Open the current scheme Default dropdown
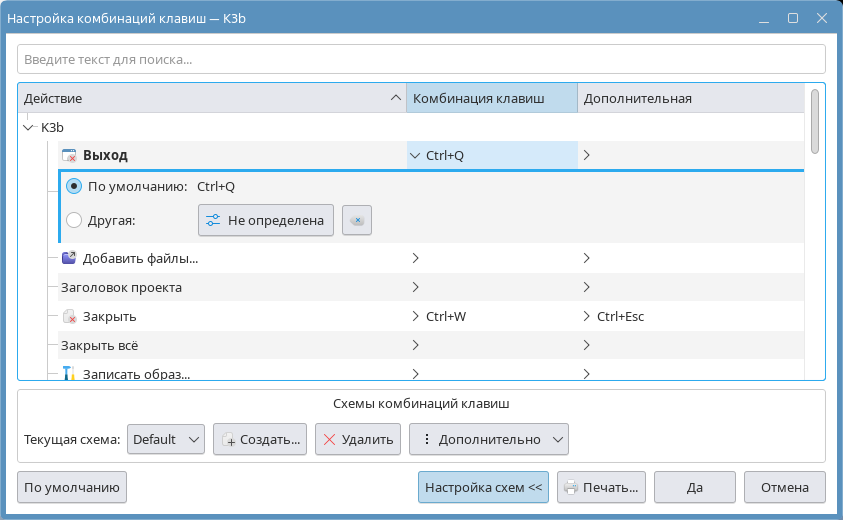Screen dimensions: 843x520 tap(166, 439)
